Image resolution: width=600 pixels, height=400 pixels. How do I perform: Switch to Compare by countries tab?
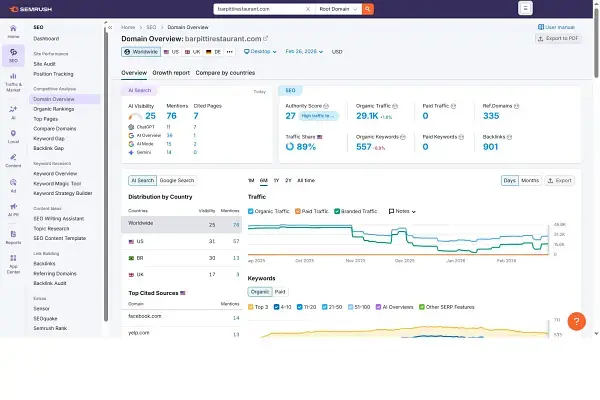coord(226,73)
